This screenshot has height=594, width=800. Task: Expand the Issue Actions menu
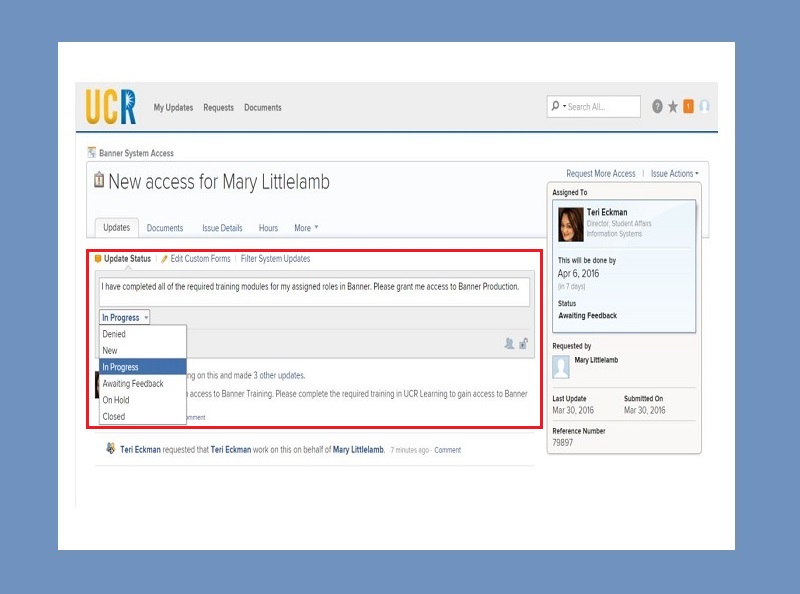pyautogui.click(x=674, y=174)
